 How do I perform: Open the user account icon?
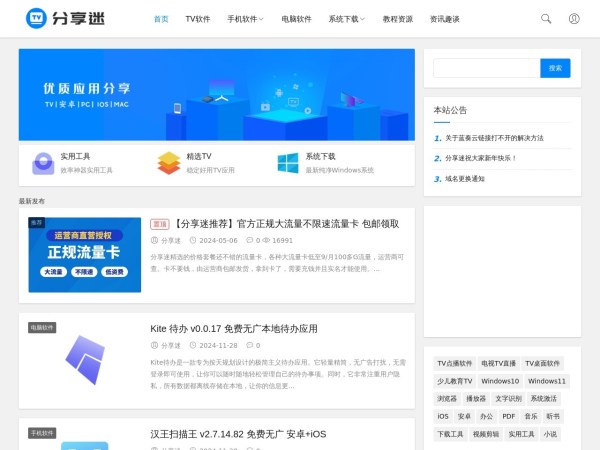point(574,18)
